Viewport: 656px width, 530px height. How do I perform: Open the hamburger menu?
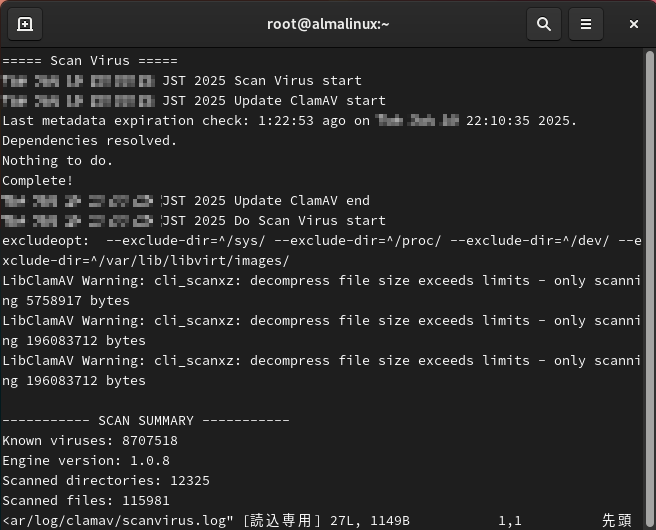(586, 24)
